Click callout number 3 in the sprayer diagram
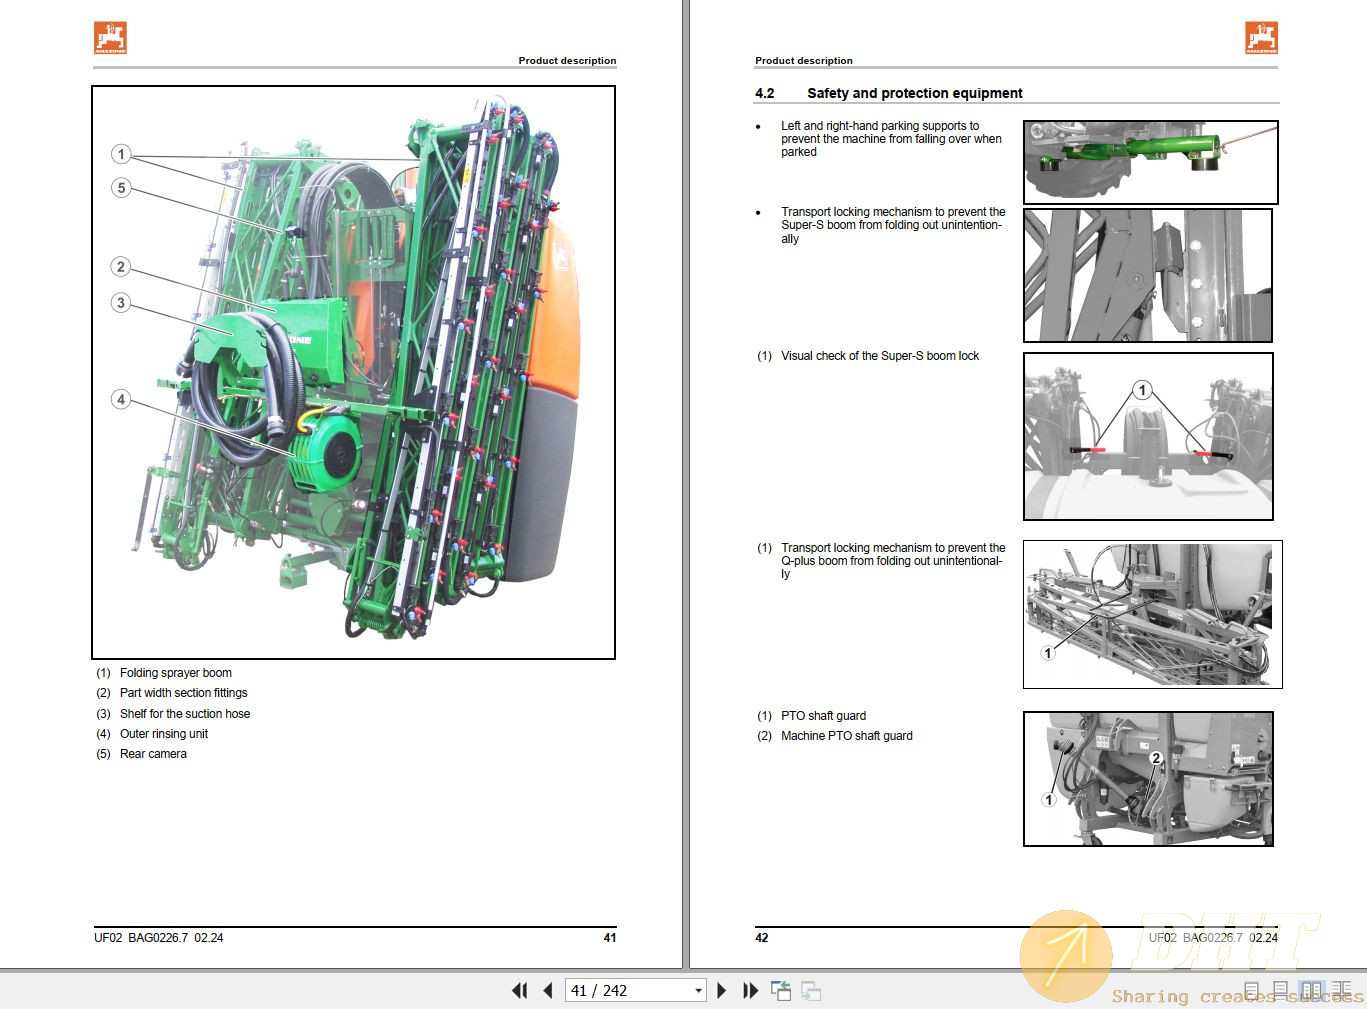The height and width of the screenshot is (1009, 1367). click(x=121, y=302)
